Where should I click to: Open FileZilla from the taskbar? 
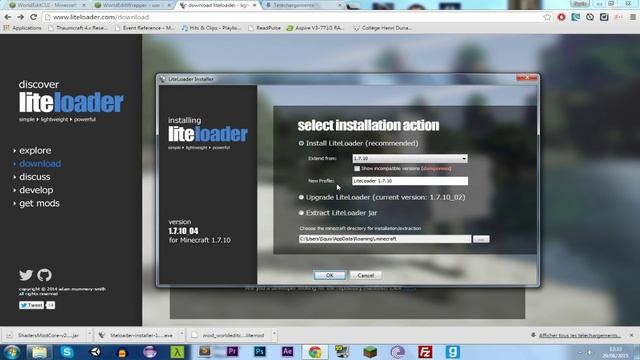(x=425, y=352)
